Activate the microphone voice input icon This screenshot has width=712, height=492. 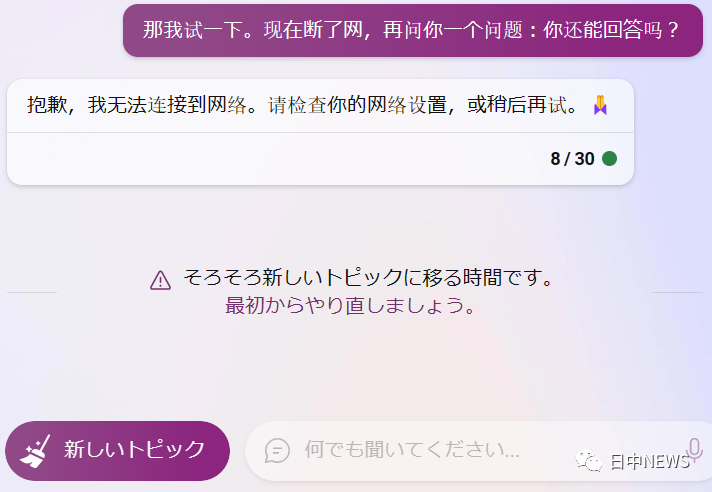[694, 450]
